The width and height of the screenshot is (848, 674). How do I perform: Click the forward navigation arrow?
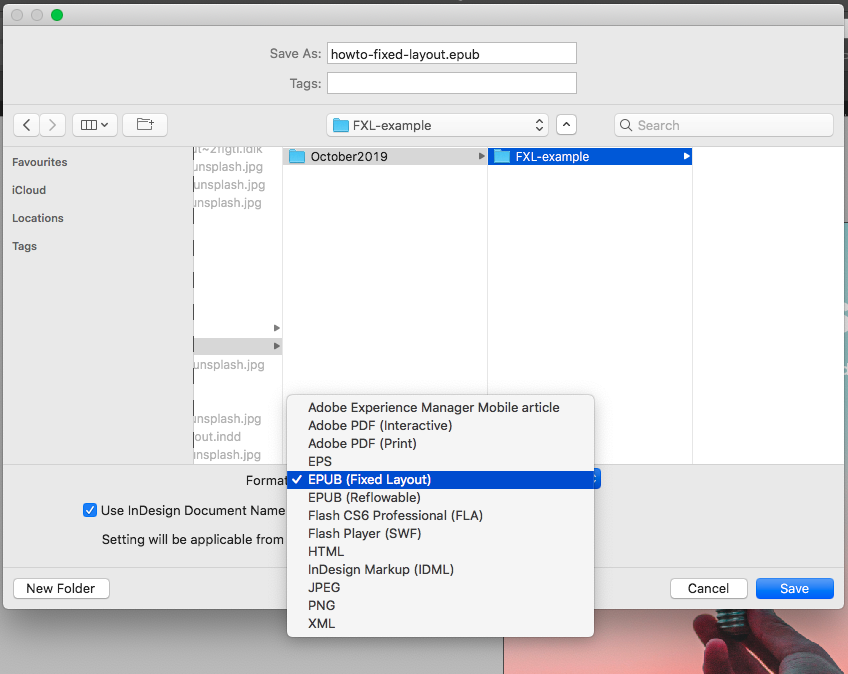click(53, 125)
